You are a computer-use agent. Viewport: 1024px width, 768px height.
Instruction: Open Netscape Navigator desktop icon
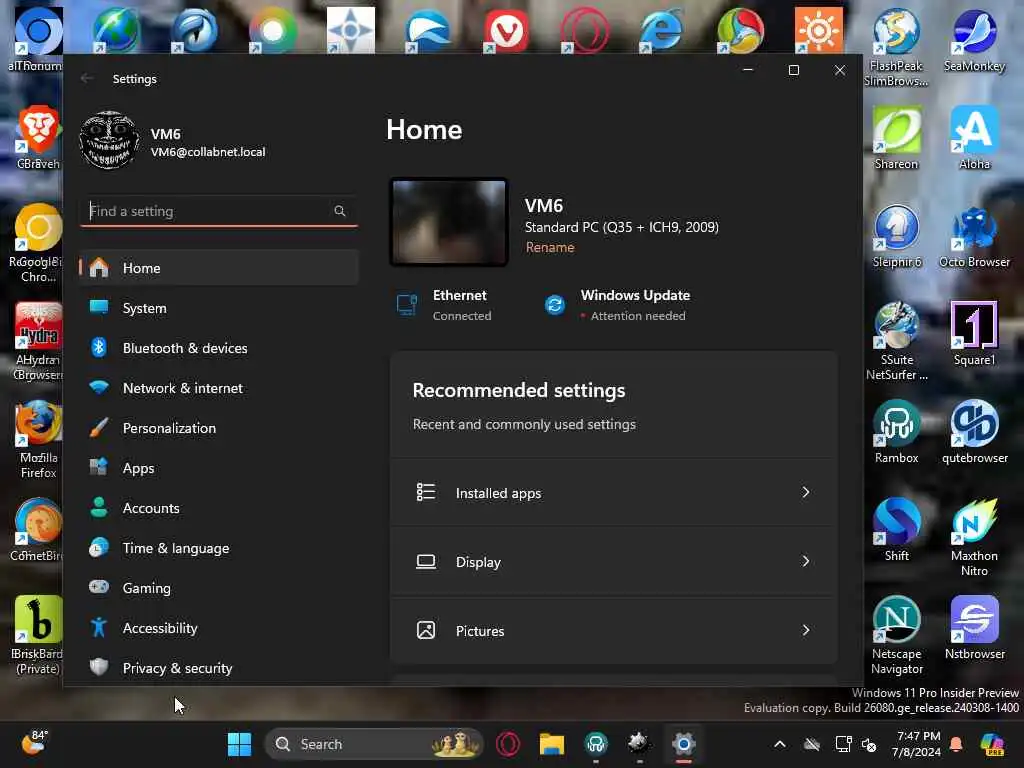click(x=896, y=635)
